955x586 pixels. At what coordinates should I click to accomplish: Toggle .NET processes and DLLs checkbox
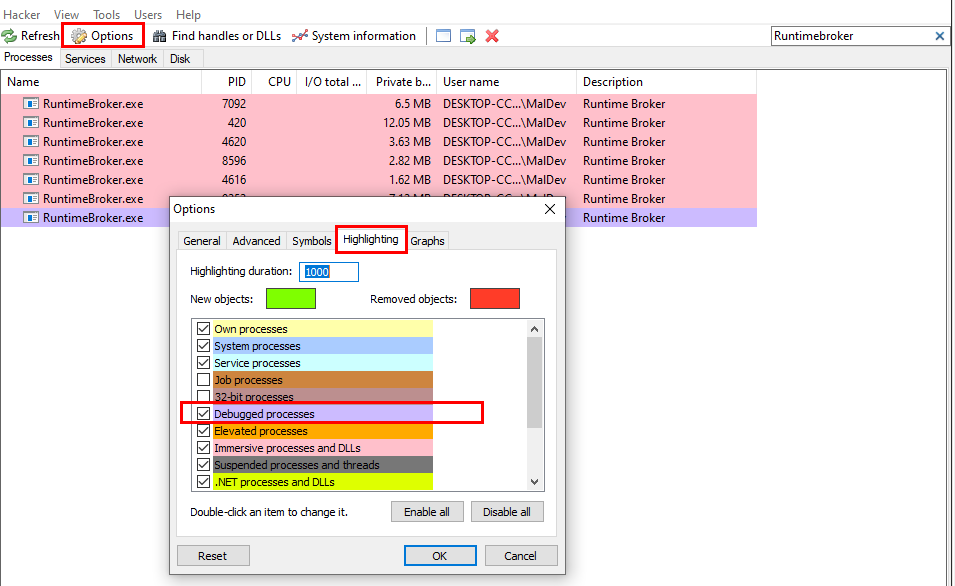(203, 482)
